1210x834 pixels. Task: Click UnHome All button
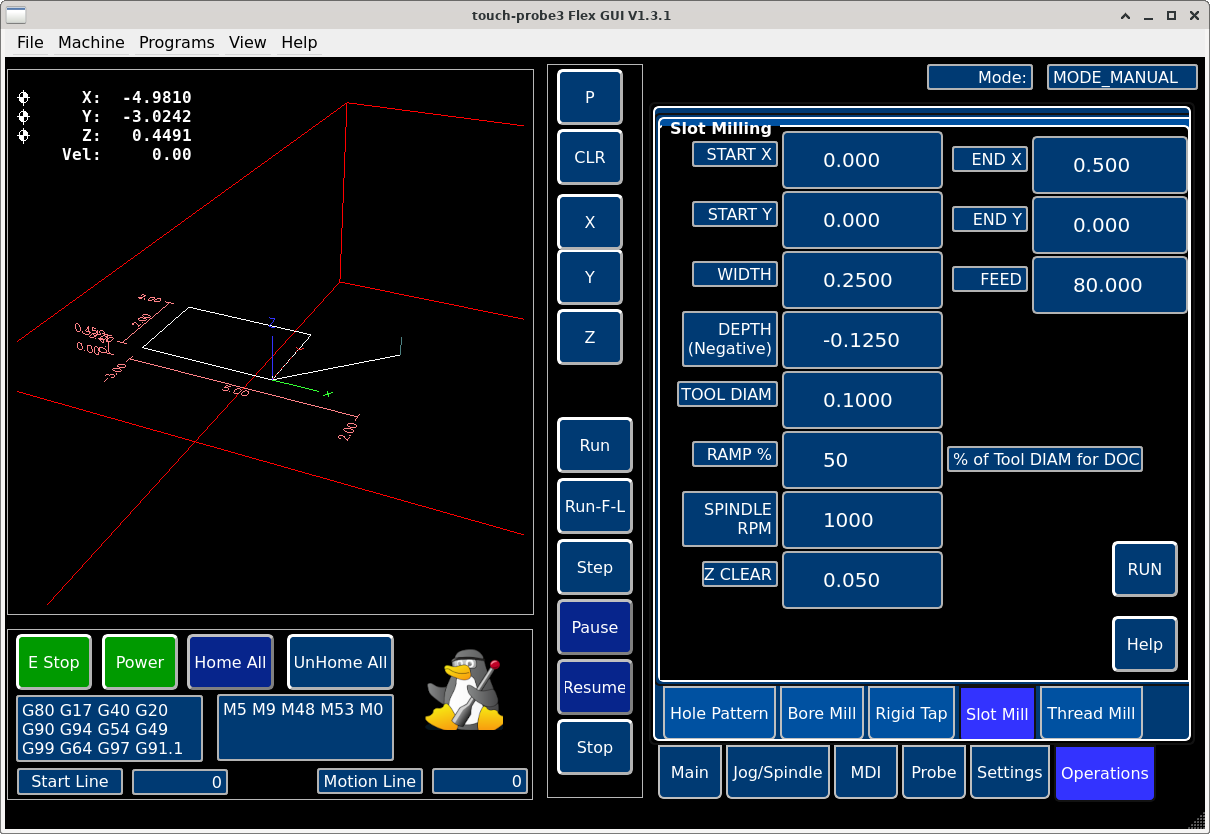coord(340,662)
